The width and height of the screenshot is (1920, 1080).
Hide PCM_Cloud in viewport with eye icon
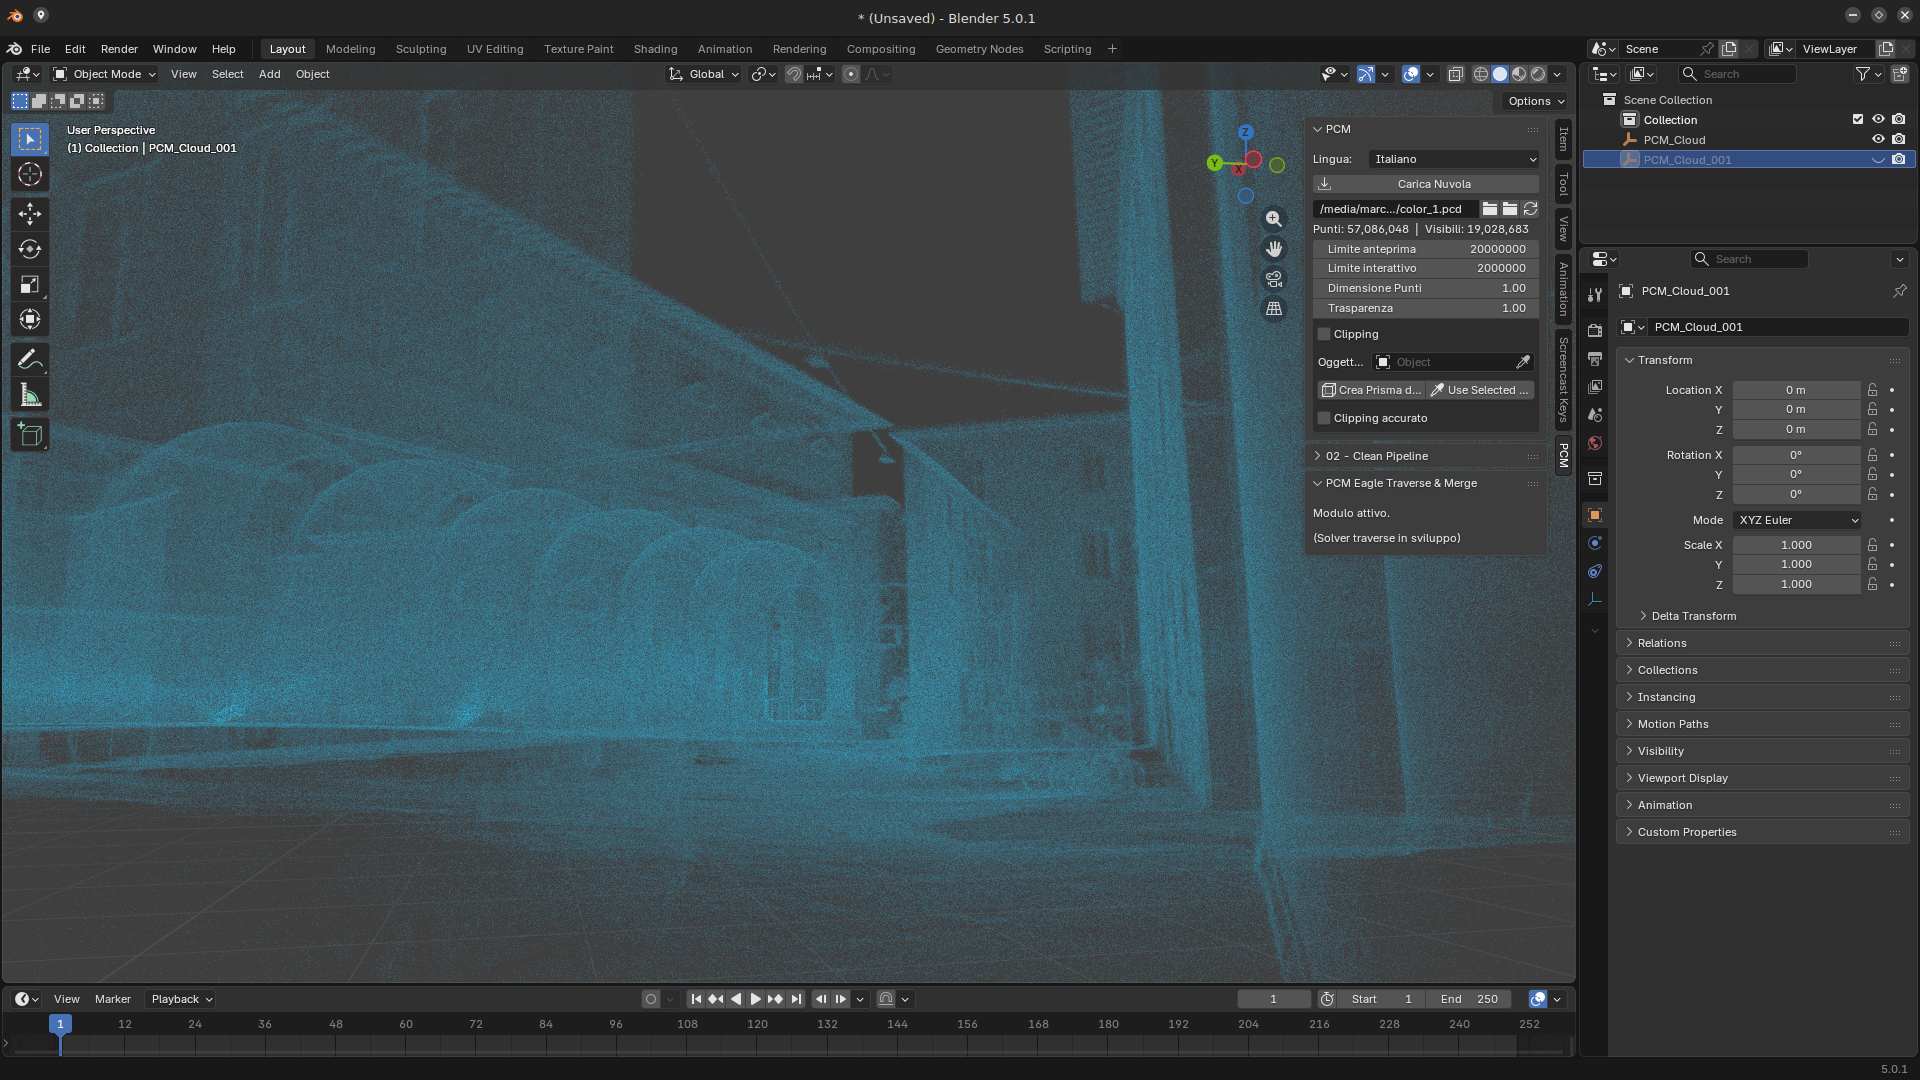(x=1878, y=140)
